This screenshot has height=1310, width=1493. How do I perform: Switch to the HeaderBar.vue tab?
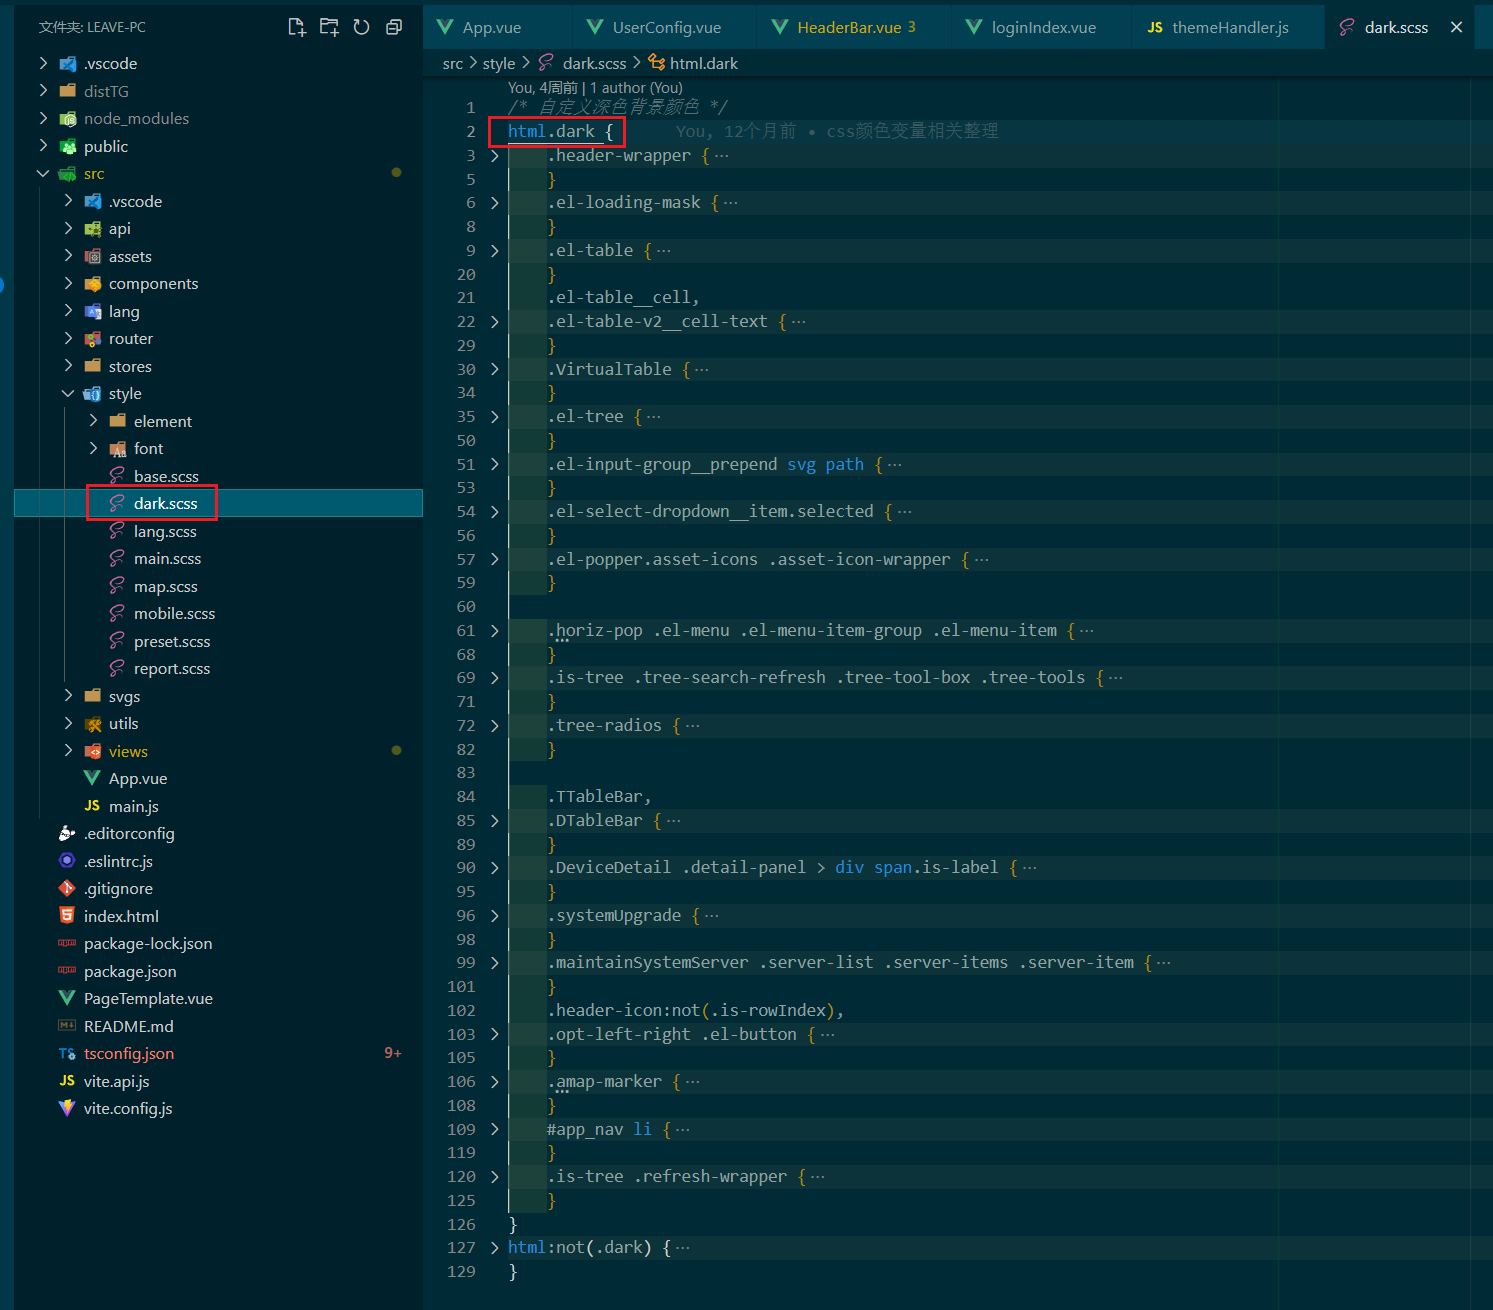(849, 27)
